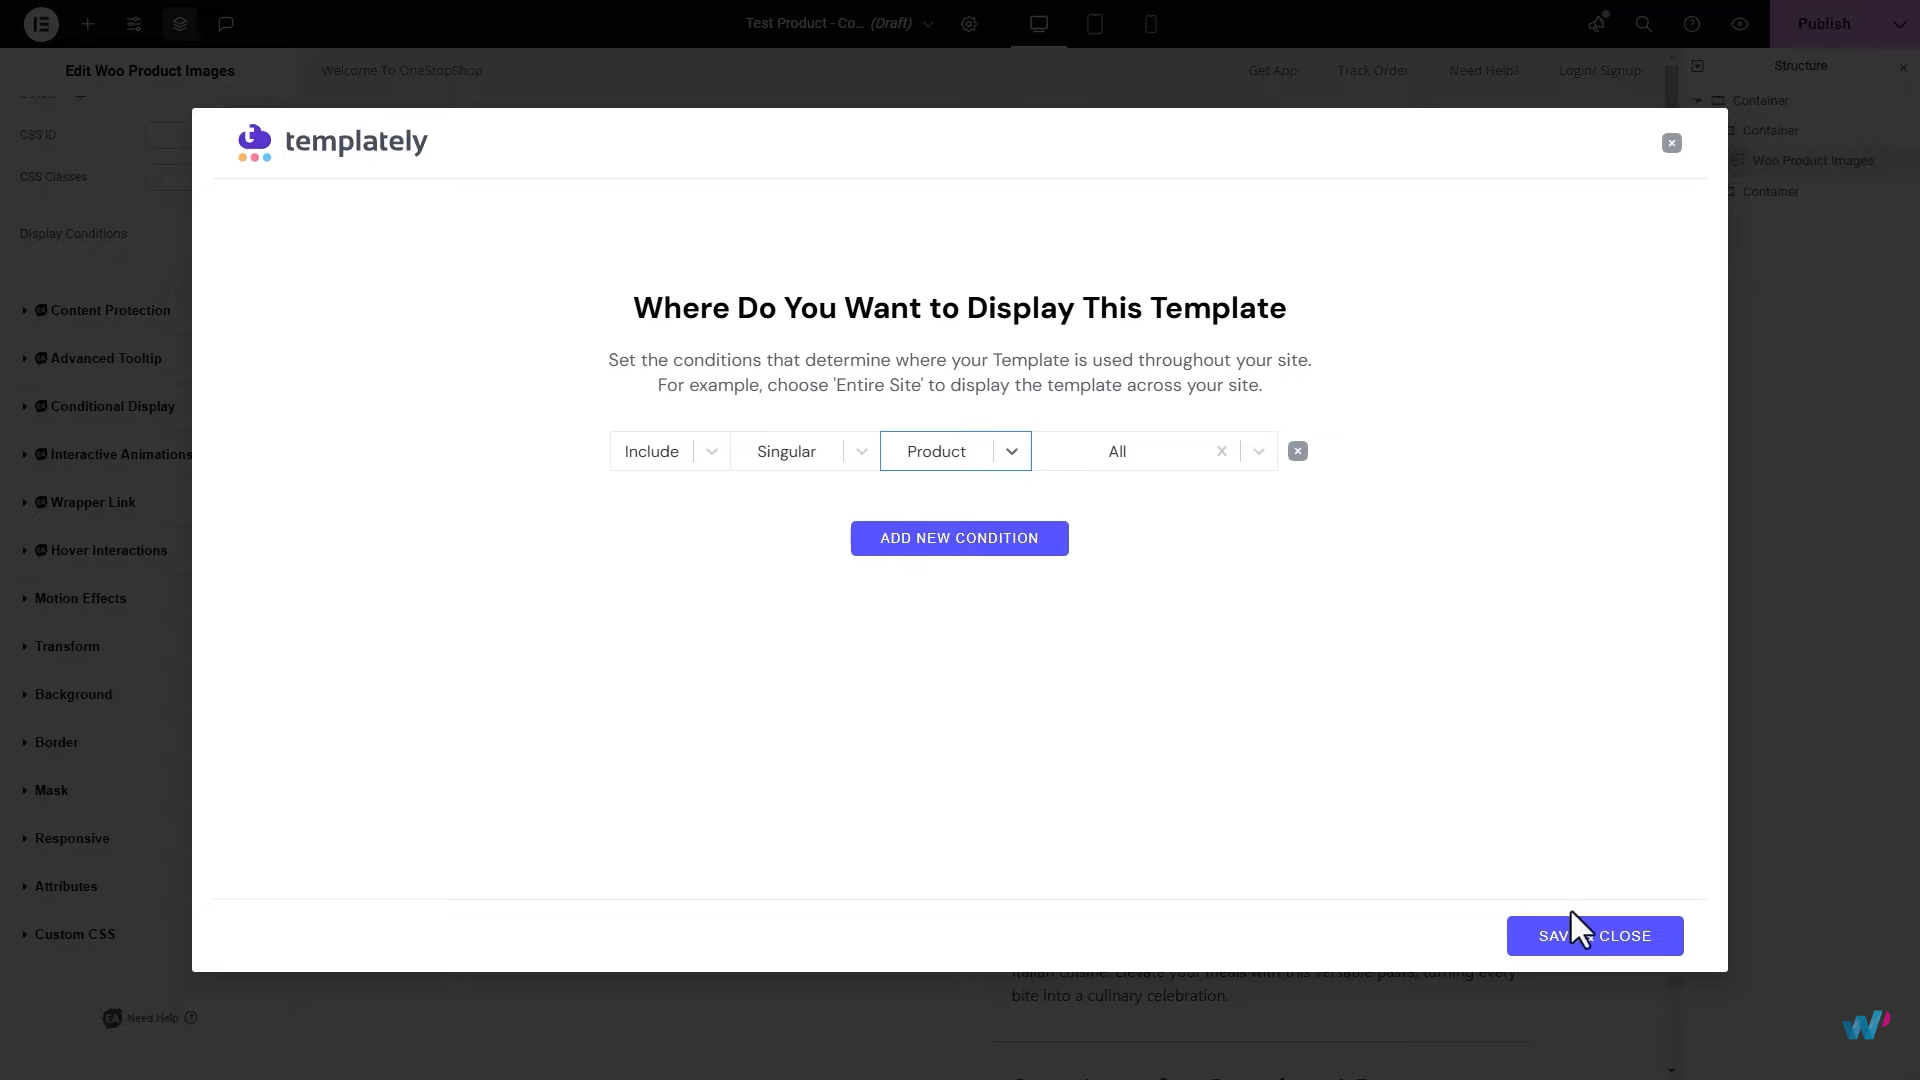Switch to tablet preview mode
This screenshot has width=1920, height=1080.
[1095, 24]
